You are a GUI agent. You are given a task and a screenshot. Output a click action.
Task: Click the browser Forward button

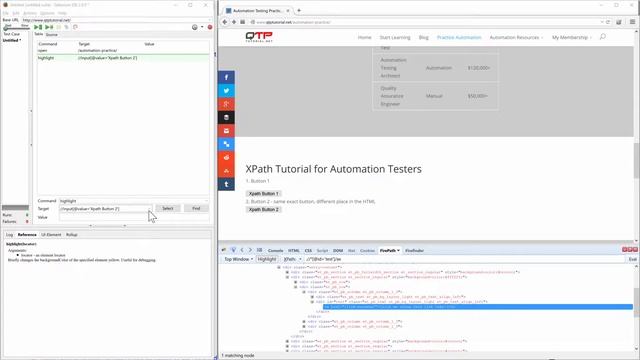click(x=234, y=22)
